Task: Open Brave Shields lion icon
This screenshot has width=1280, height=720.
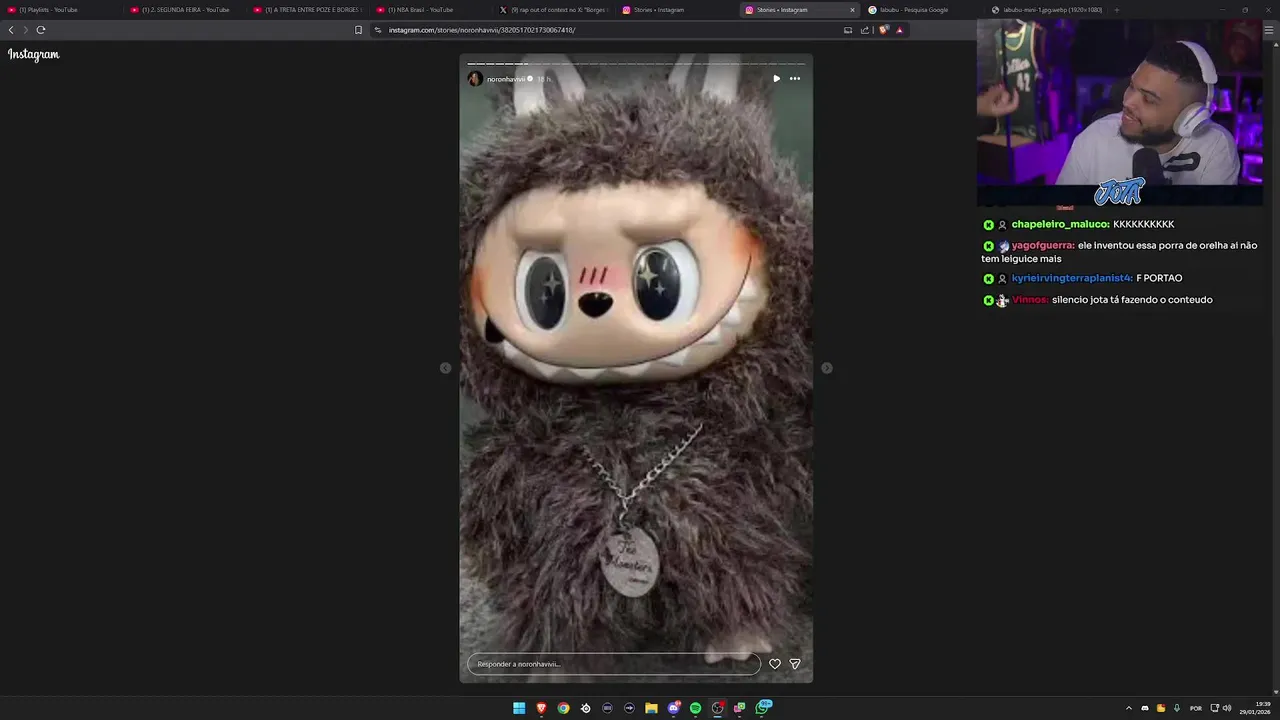Action: click(x=883, y=30)
